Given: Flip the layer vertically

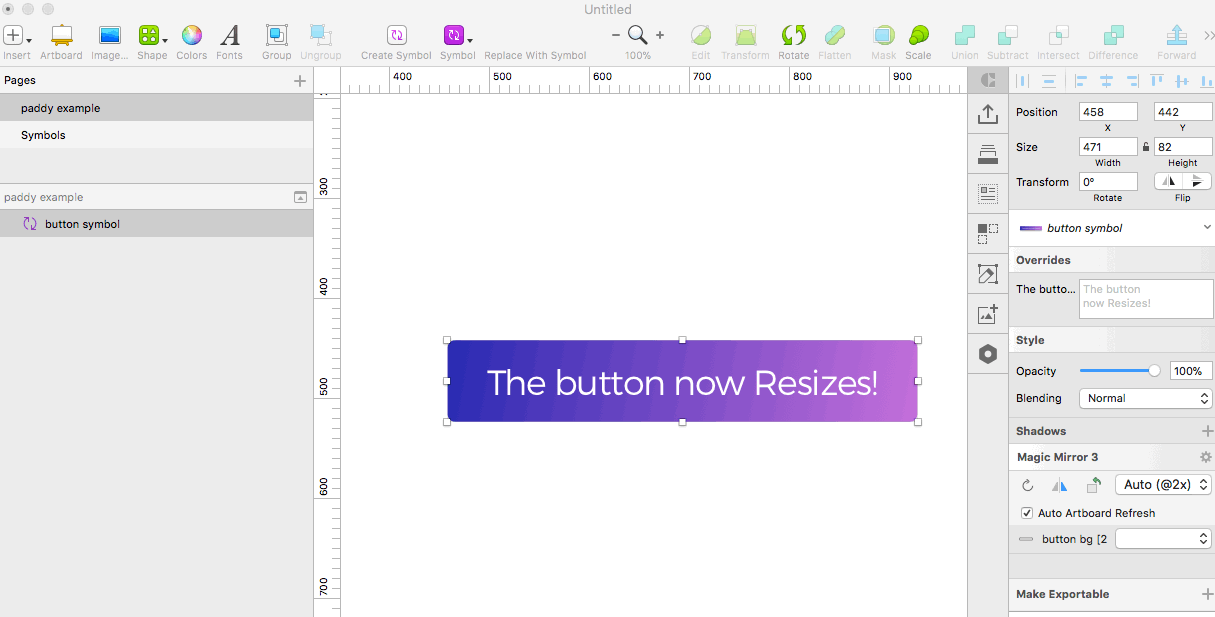Looking at the screenshot, I should 1197,181.
